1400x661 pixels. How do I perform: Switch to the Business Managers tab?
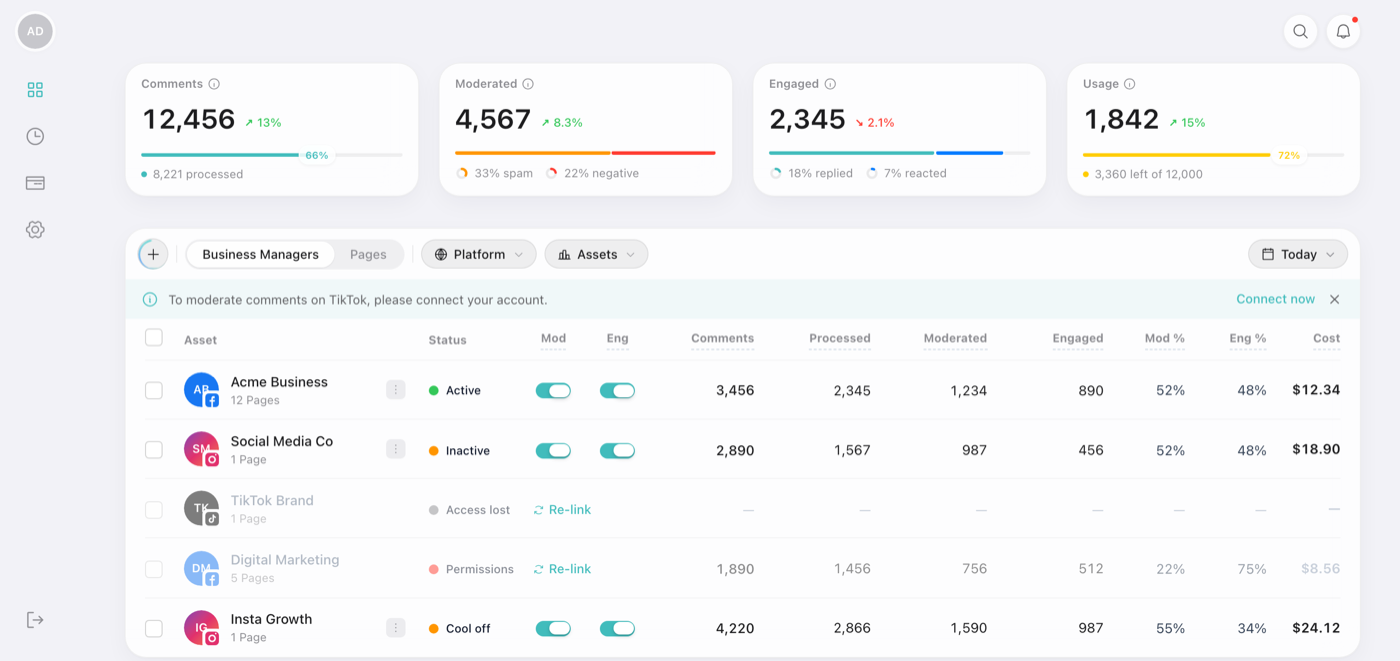260,254
